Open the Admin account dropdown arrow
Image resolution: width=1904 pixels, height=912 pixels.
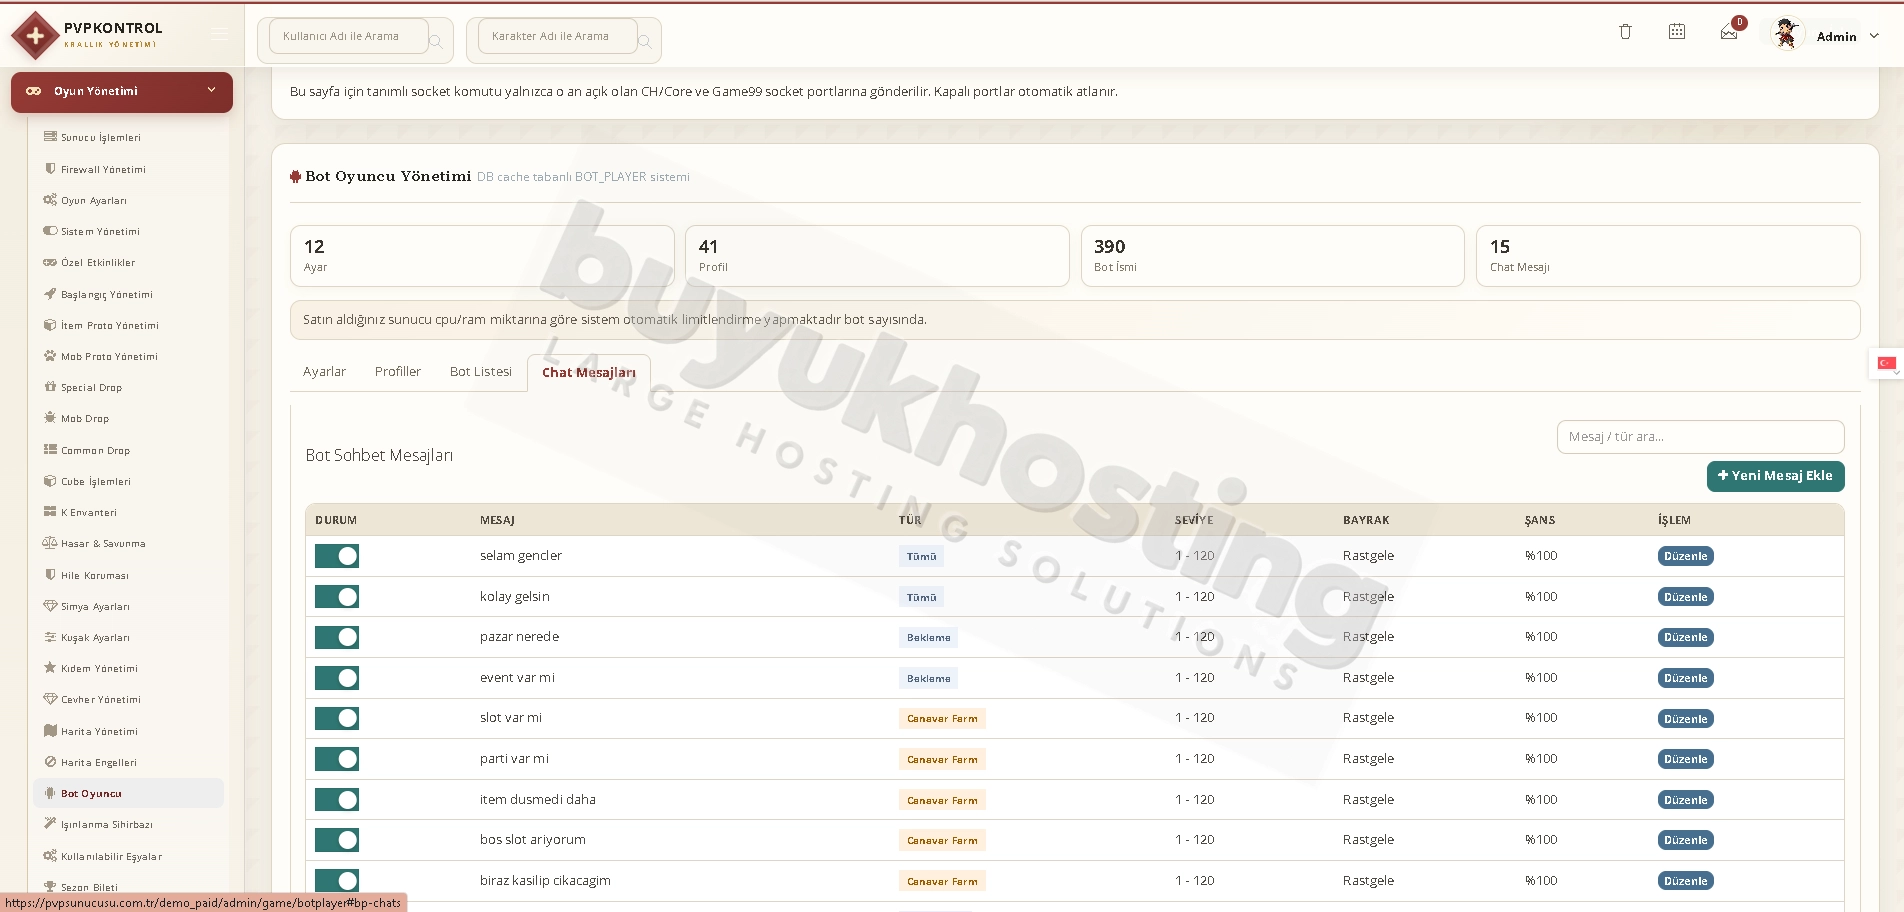[1874, 36]
